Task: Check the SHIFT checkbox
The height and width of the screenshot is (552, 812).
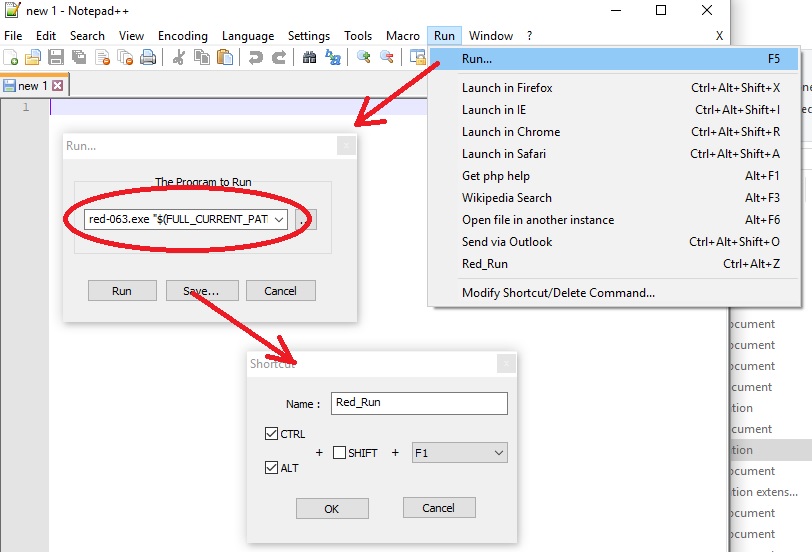Action: point(339,453)
